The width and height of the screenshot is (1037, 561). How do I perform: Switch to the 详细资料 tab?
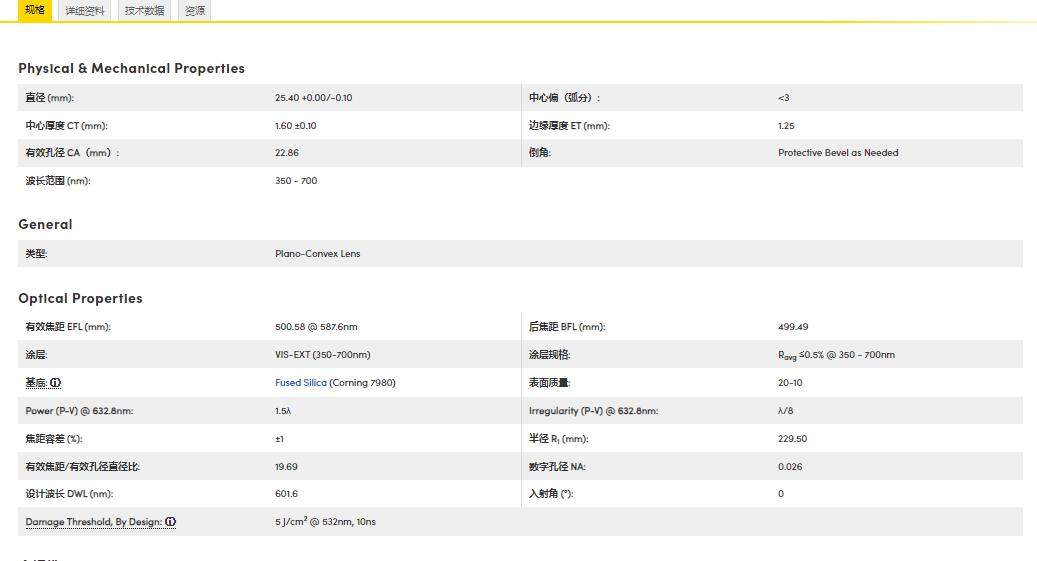point(85,11)
